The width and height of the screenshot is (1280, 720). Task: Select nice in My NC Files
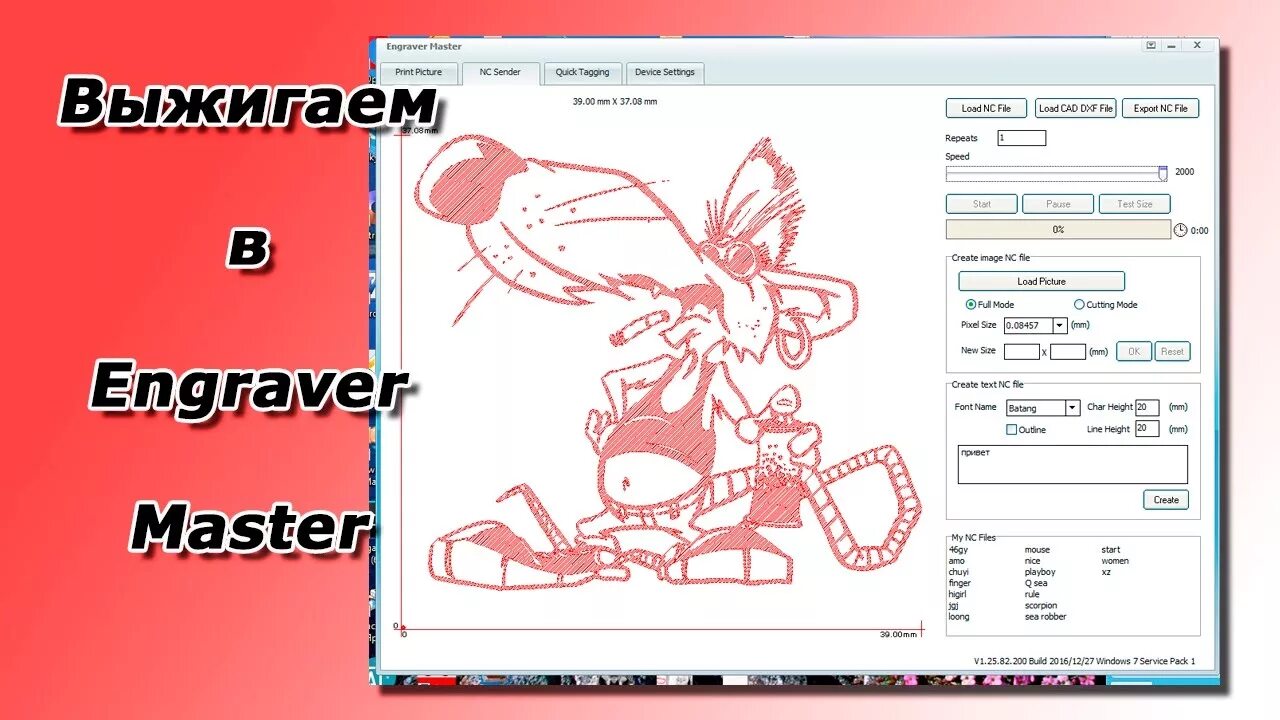click(1032, 561)
